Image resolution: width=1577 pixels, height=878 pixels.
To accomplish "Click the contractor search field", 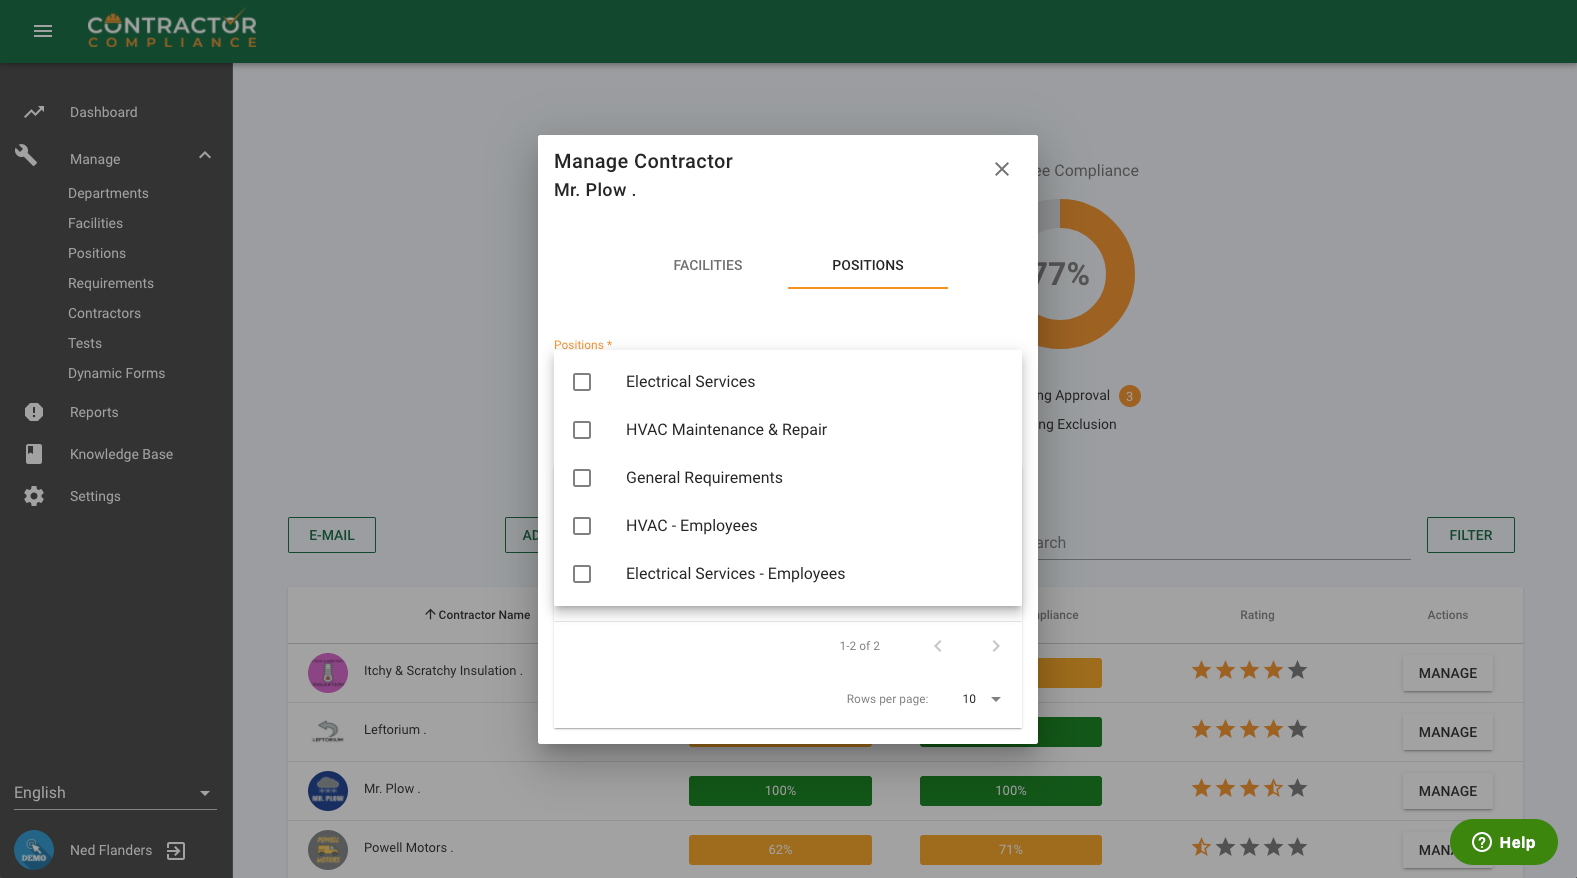I will tap(1224, 542).
